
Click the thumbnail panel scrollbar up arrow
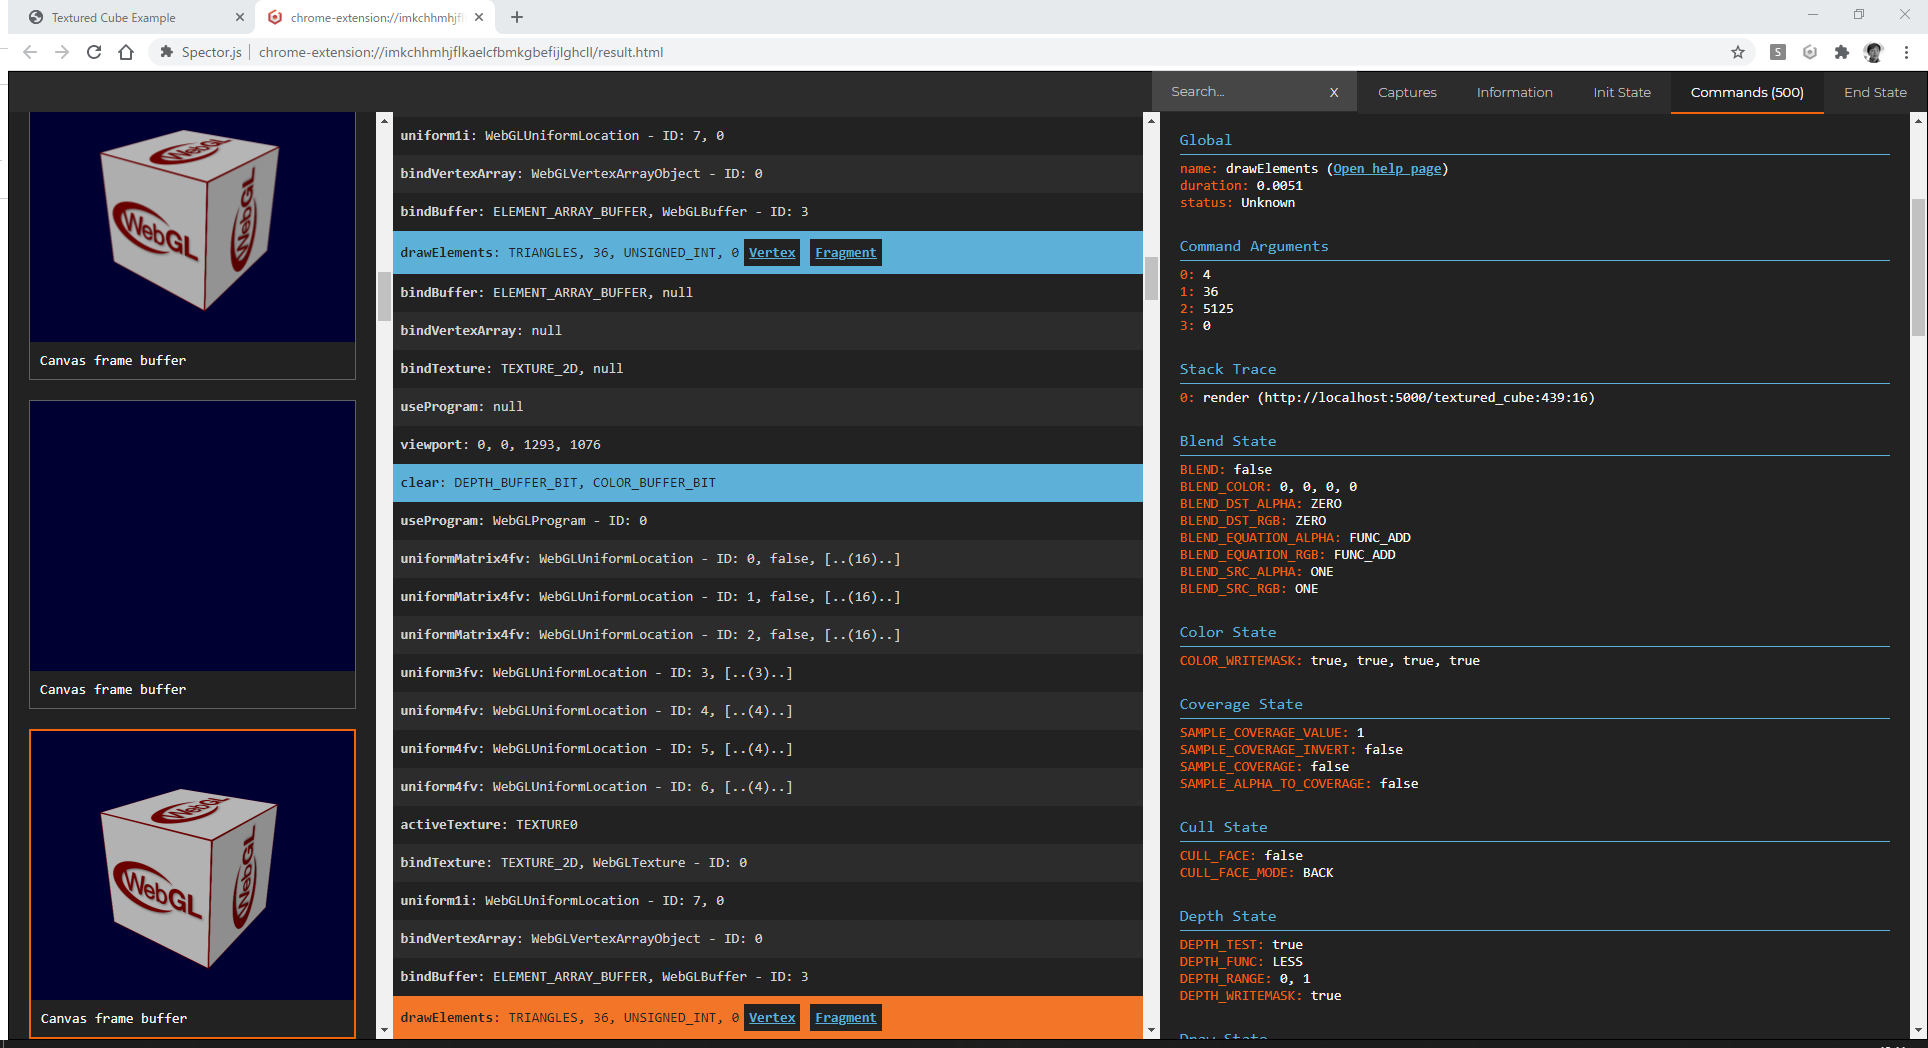pyautogui.click(x=384, y=121)
